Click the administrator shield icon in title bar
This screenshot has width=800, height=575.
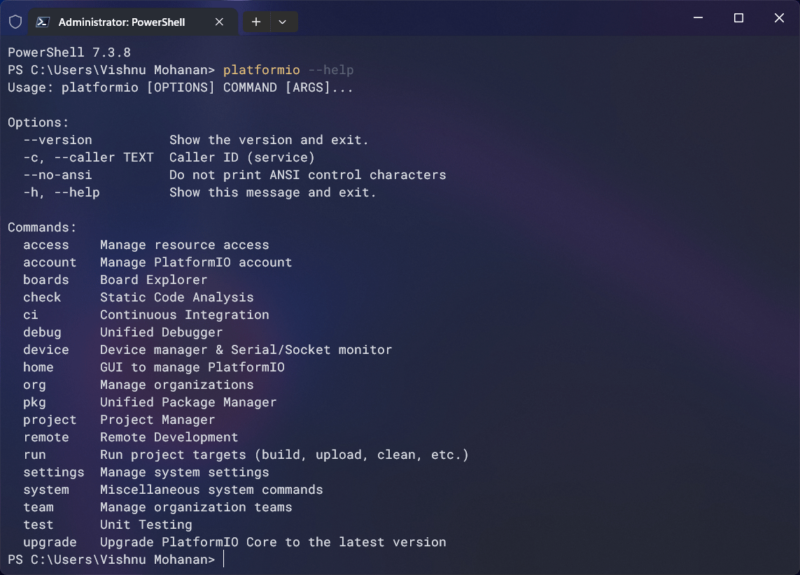click(14, 20)
